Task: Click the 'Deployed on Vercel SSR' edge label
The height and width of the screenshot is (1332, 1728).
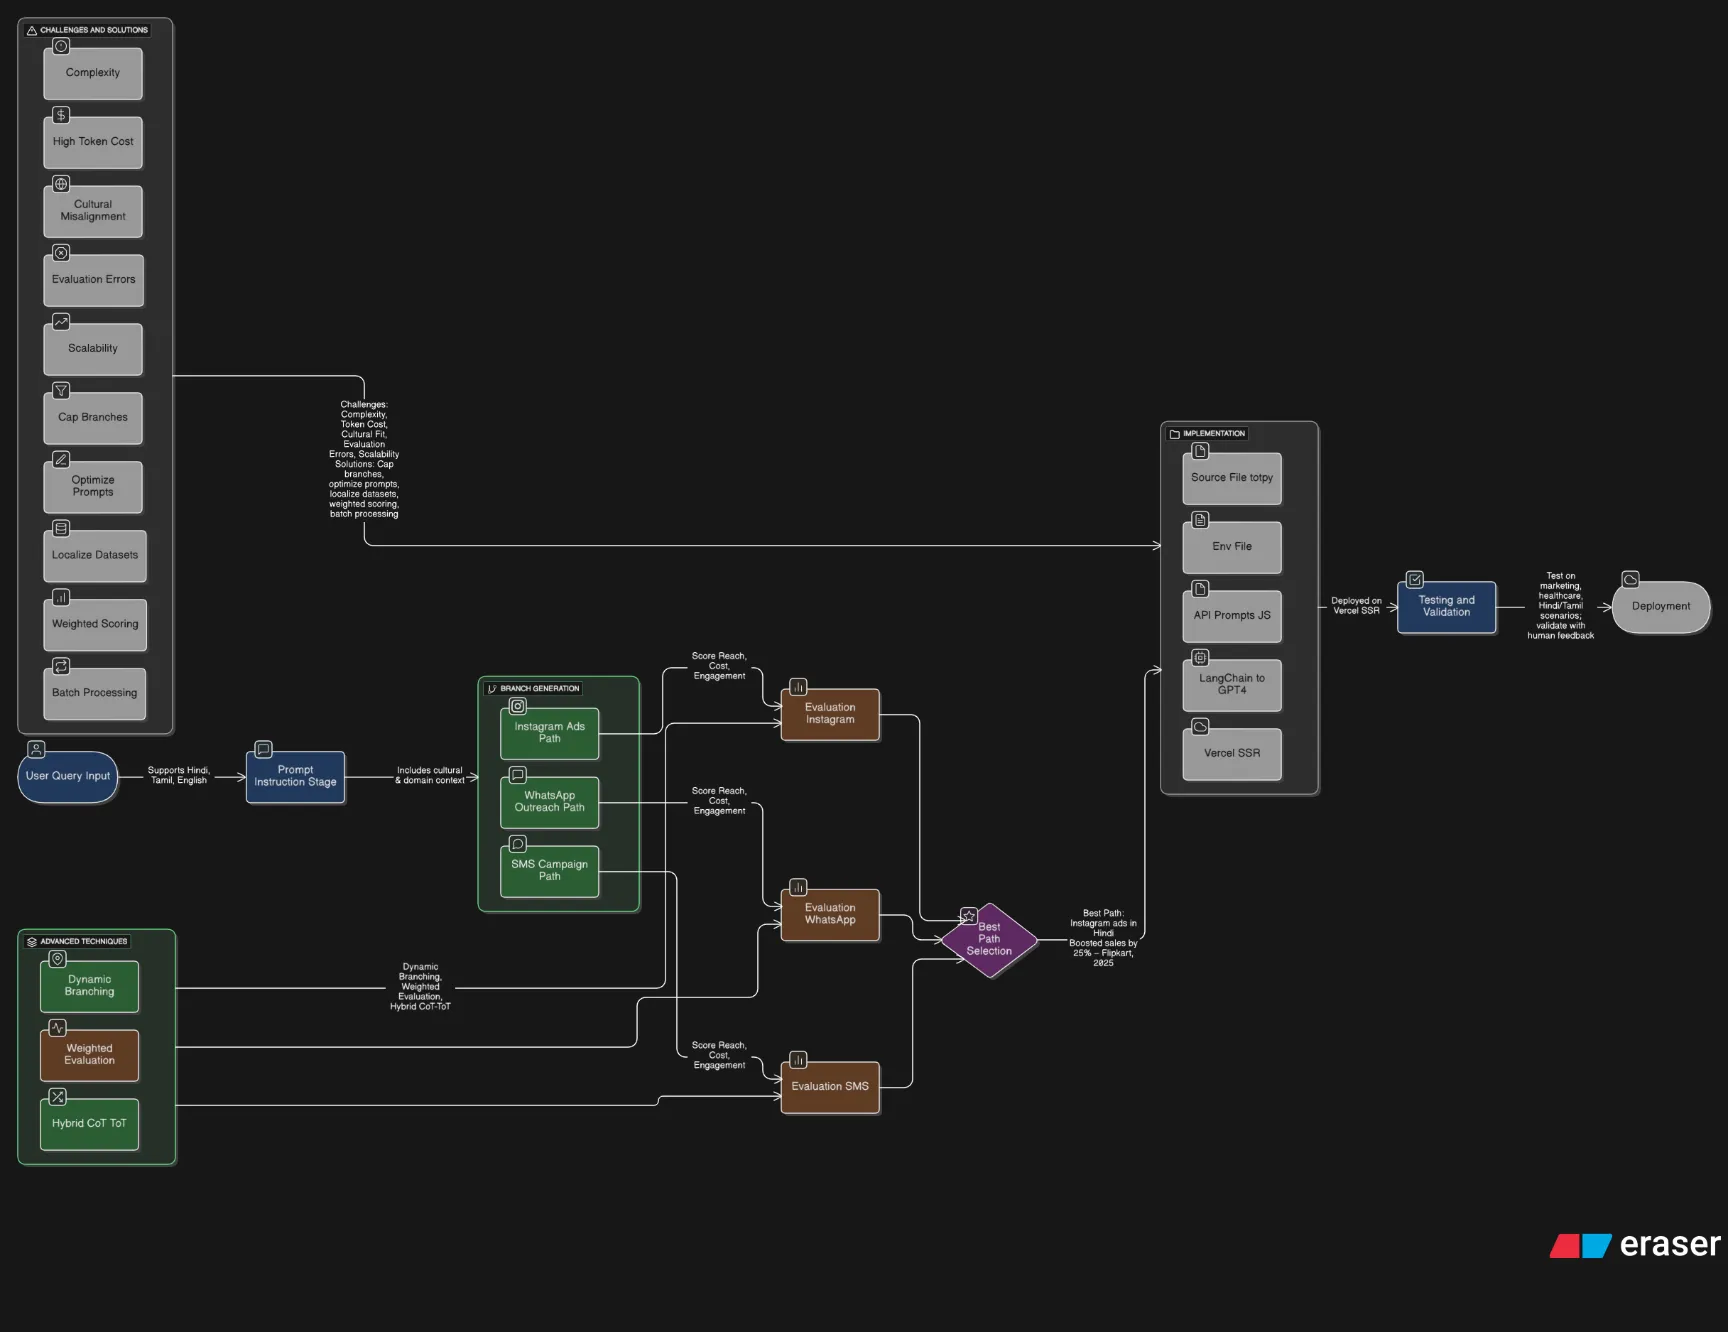Action: [1356, 606]
